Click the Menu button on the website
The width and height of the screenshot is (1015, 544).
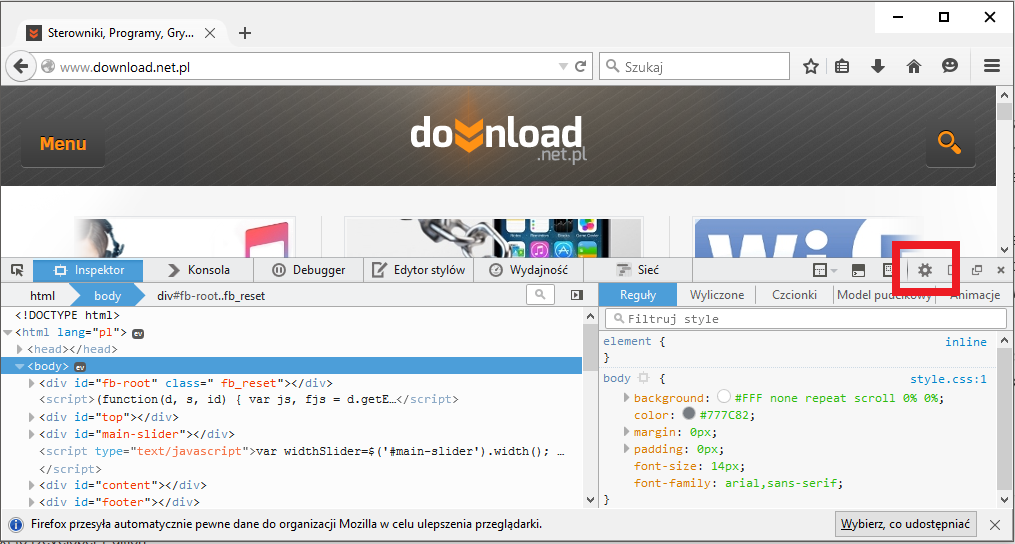[x=63, y=143]
